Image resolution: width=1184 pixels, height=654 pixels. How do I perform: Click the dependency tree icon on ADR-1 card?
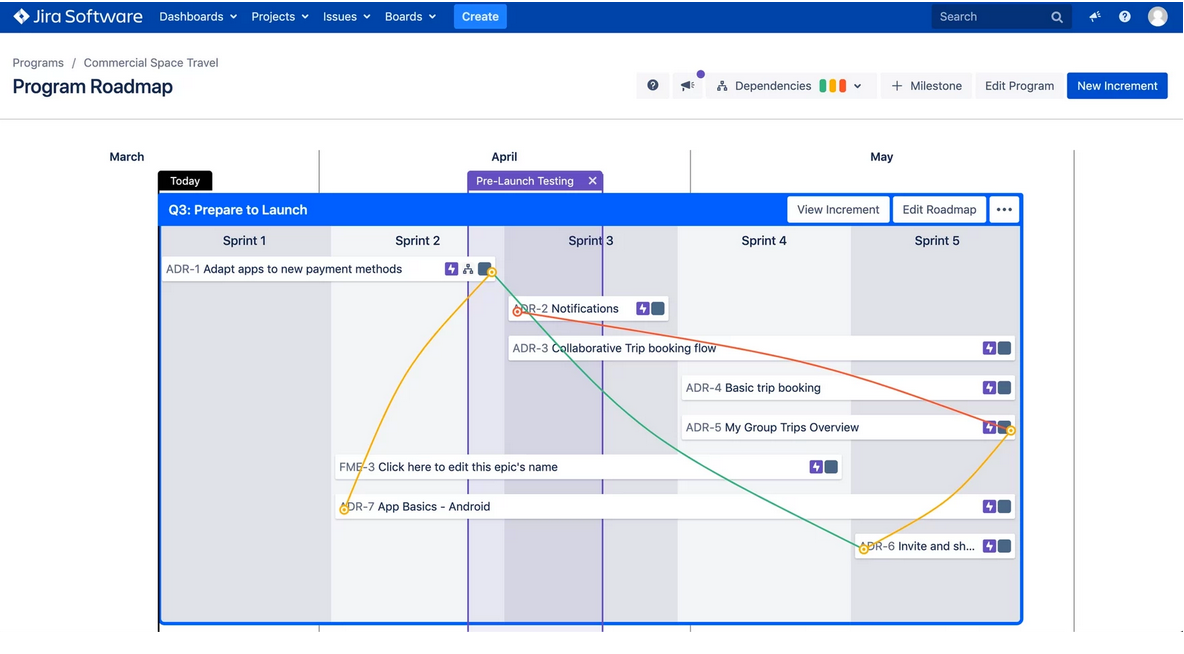tap(468, 268)
